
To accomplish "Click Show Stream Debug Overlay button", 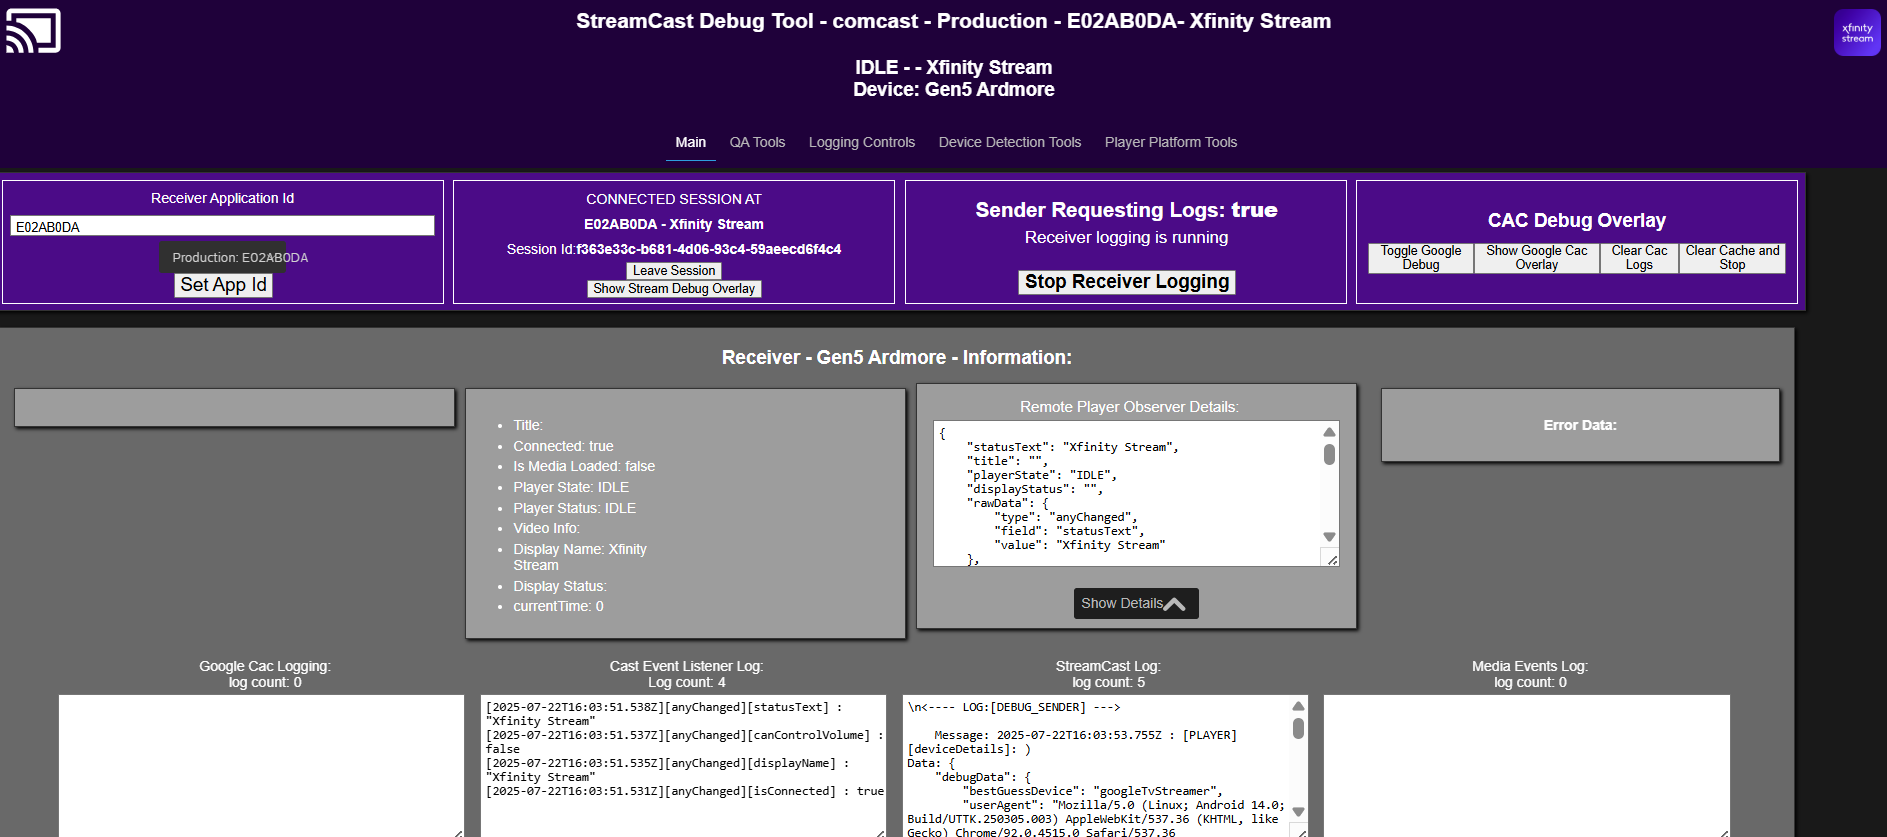I will click(674, 289).
